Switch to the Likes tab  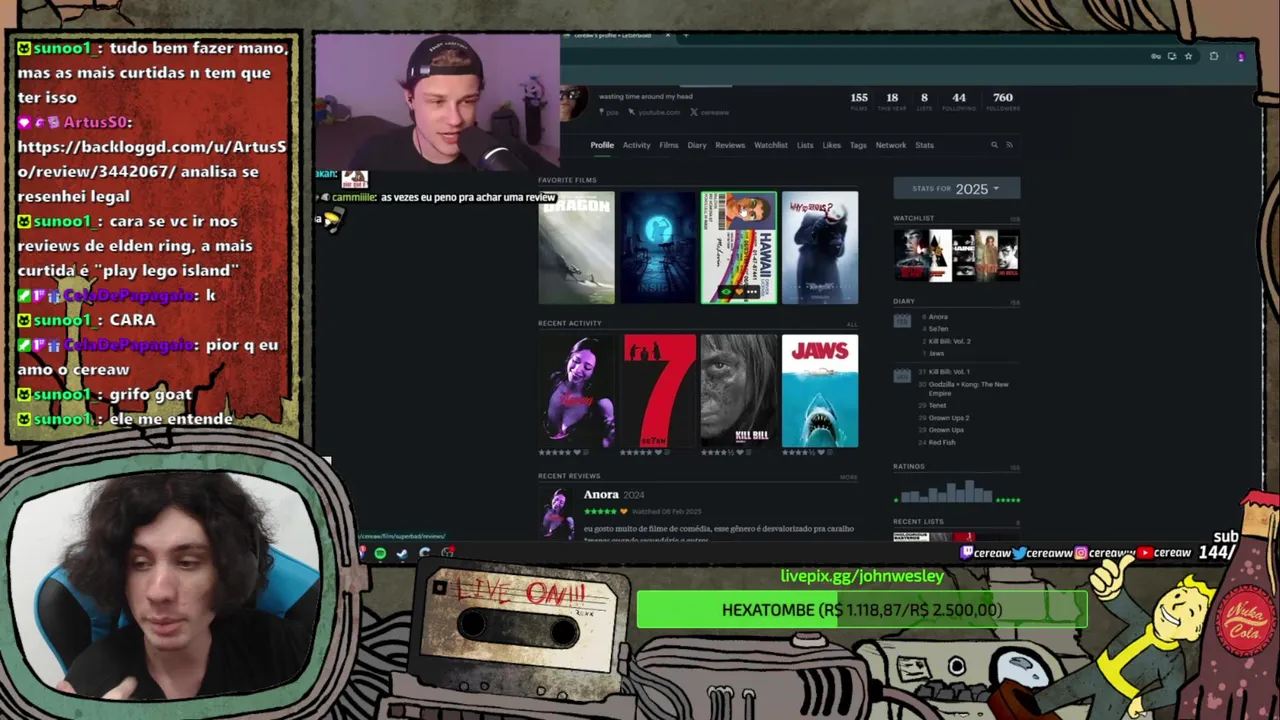pos(832,145)
